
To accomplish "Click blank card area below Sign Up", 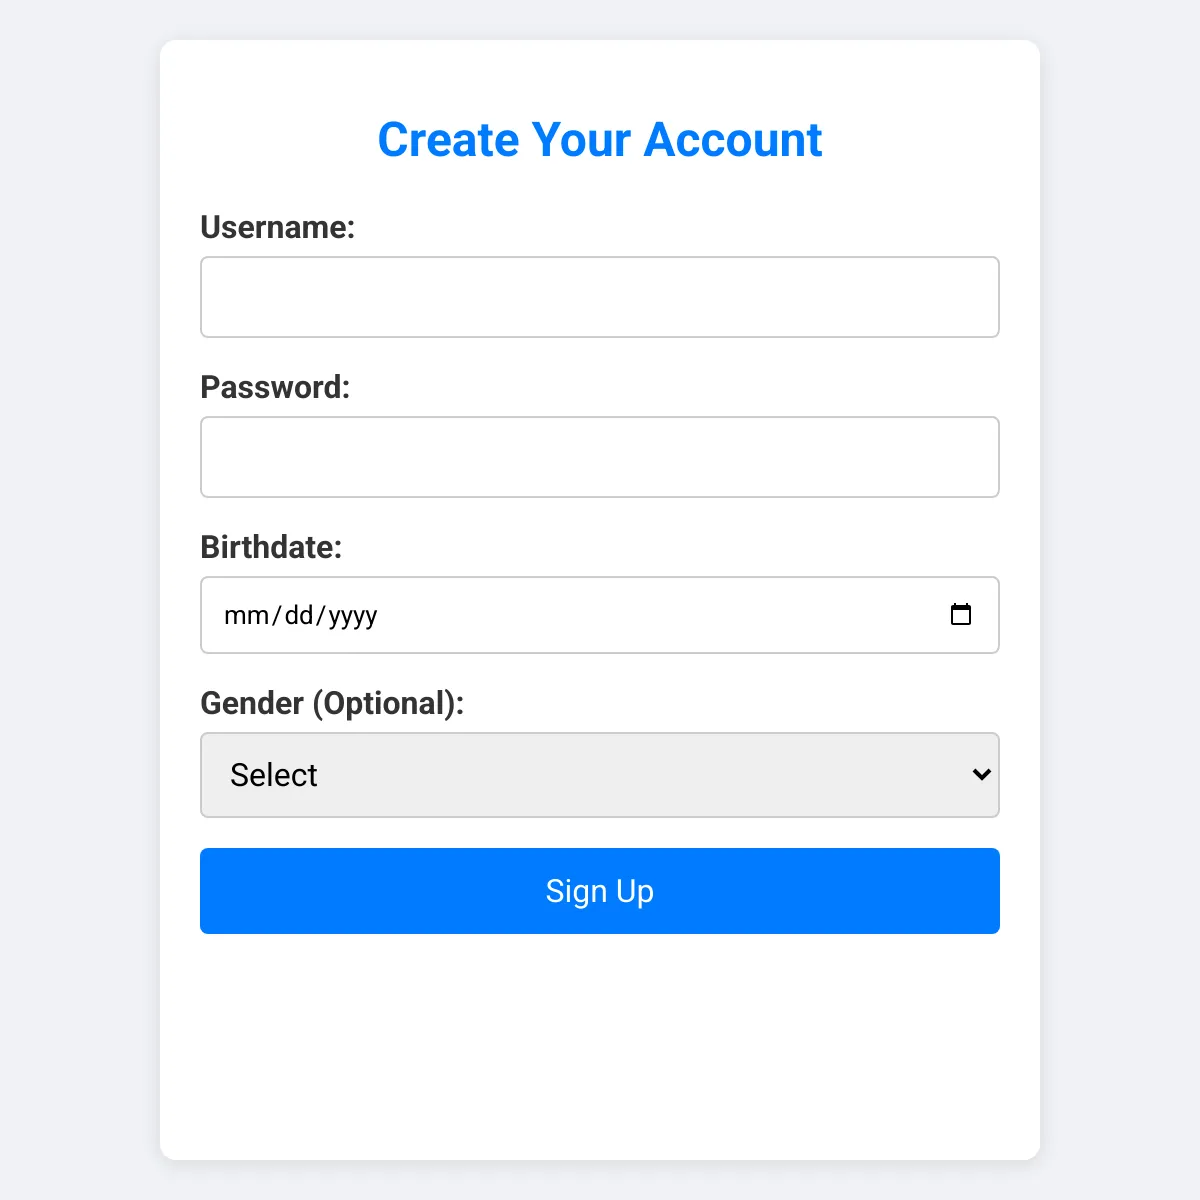I will point(600,1050).
